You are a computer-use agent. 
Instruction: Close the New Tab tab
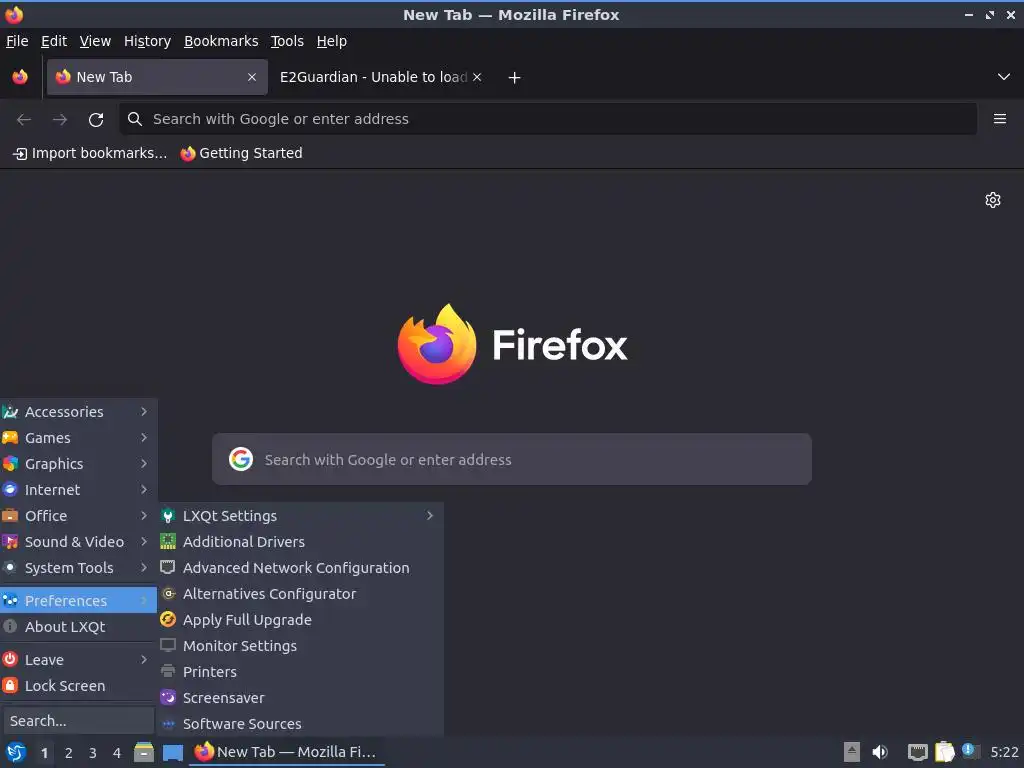252,77
